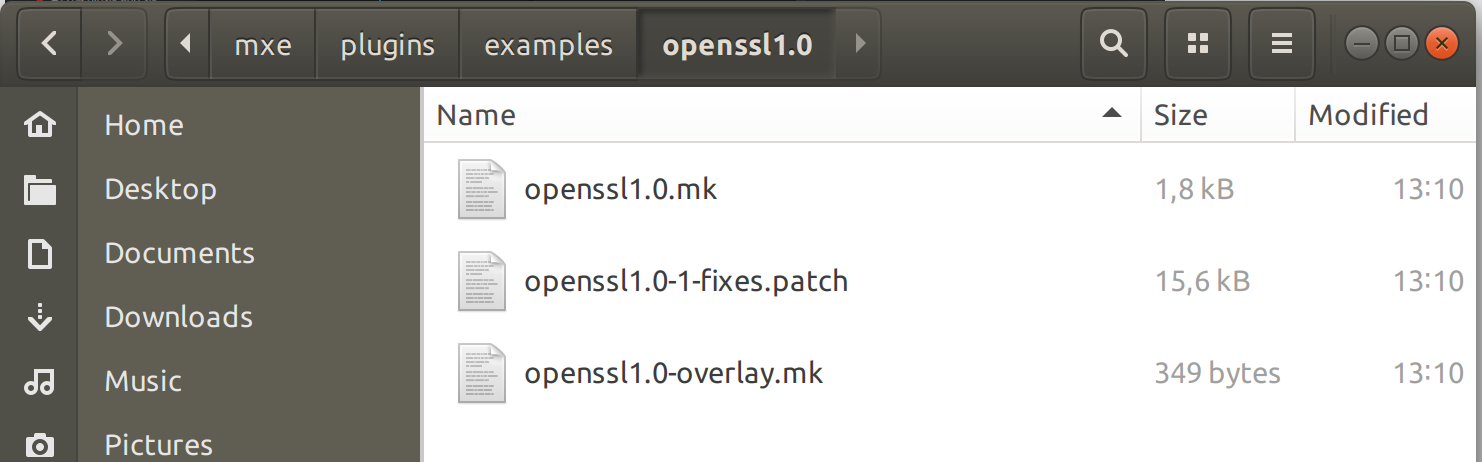
Task: Select the openssl1.0-1-fixes.patch file
Action: pos(685,281)
